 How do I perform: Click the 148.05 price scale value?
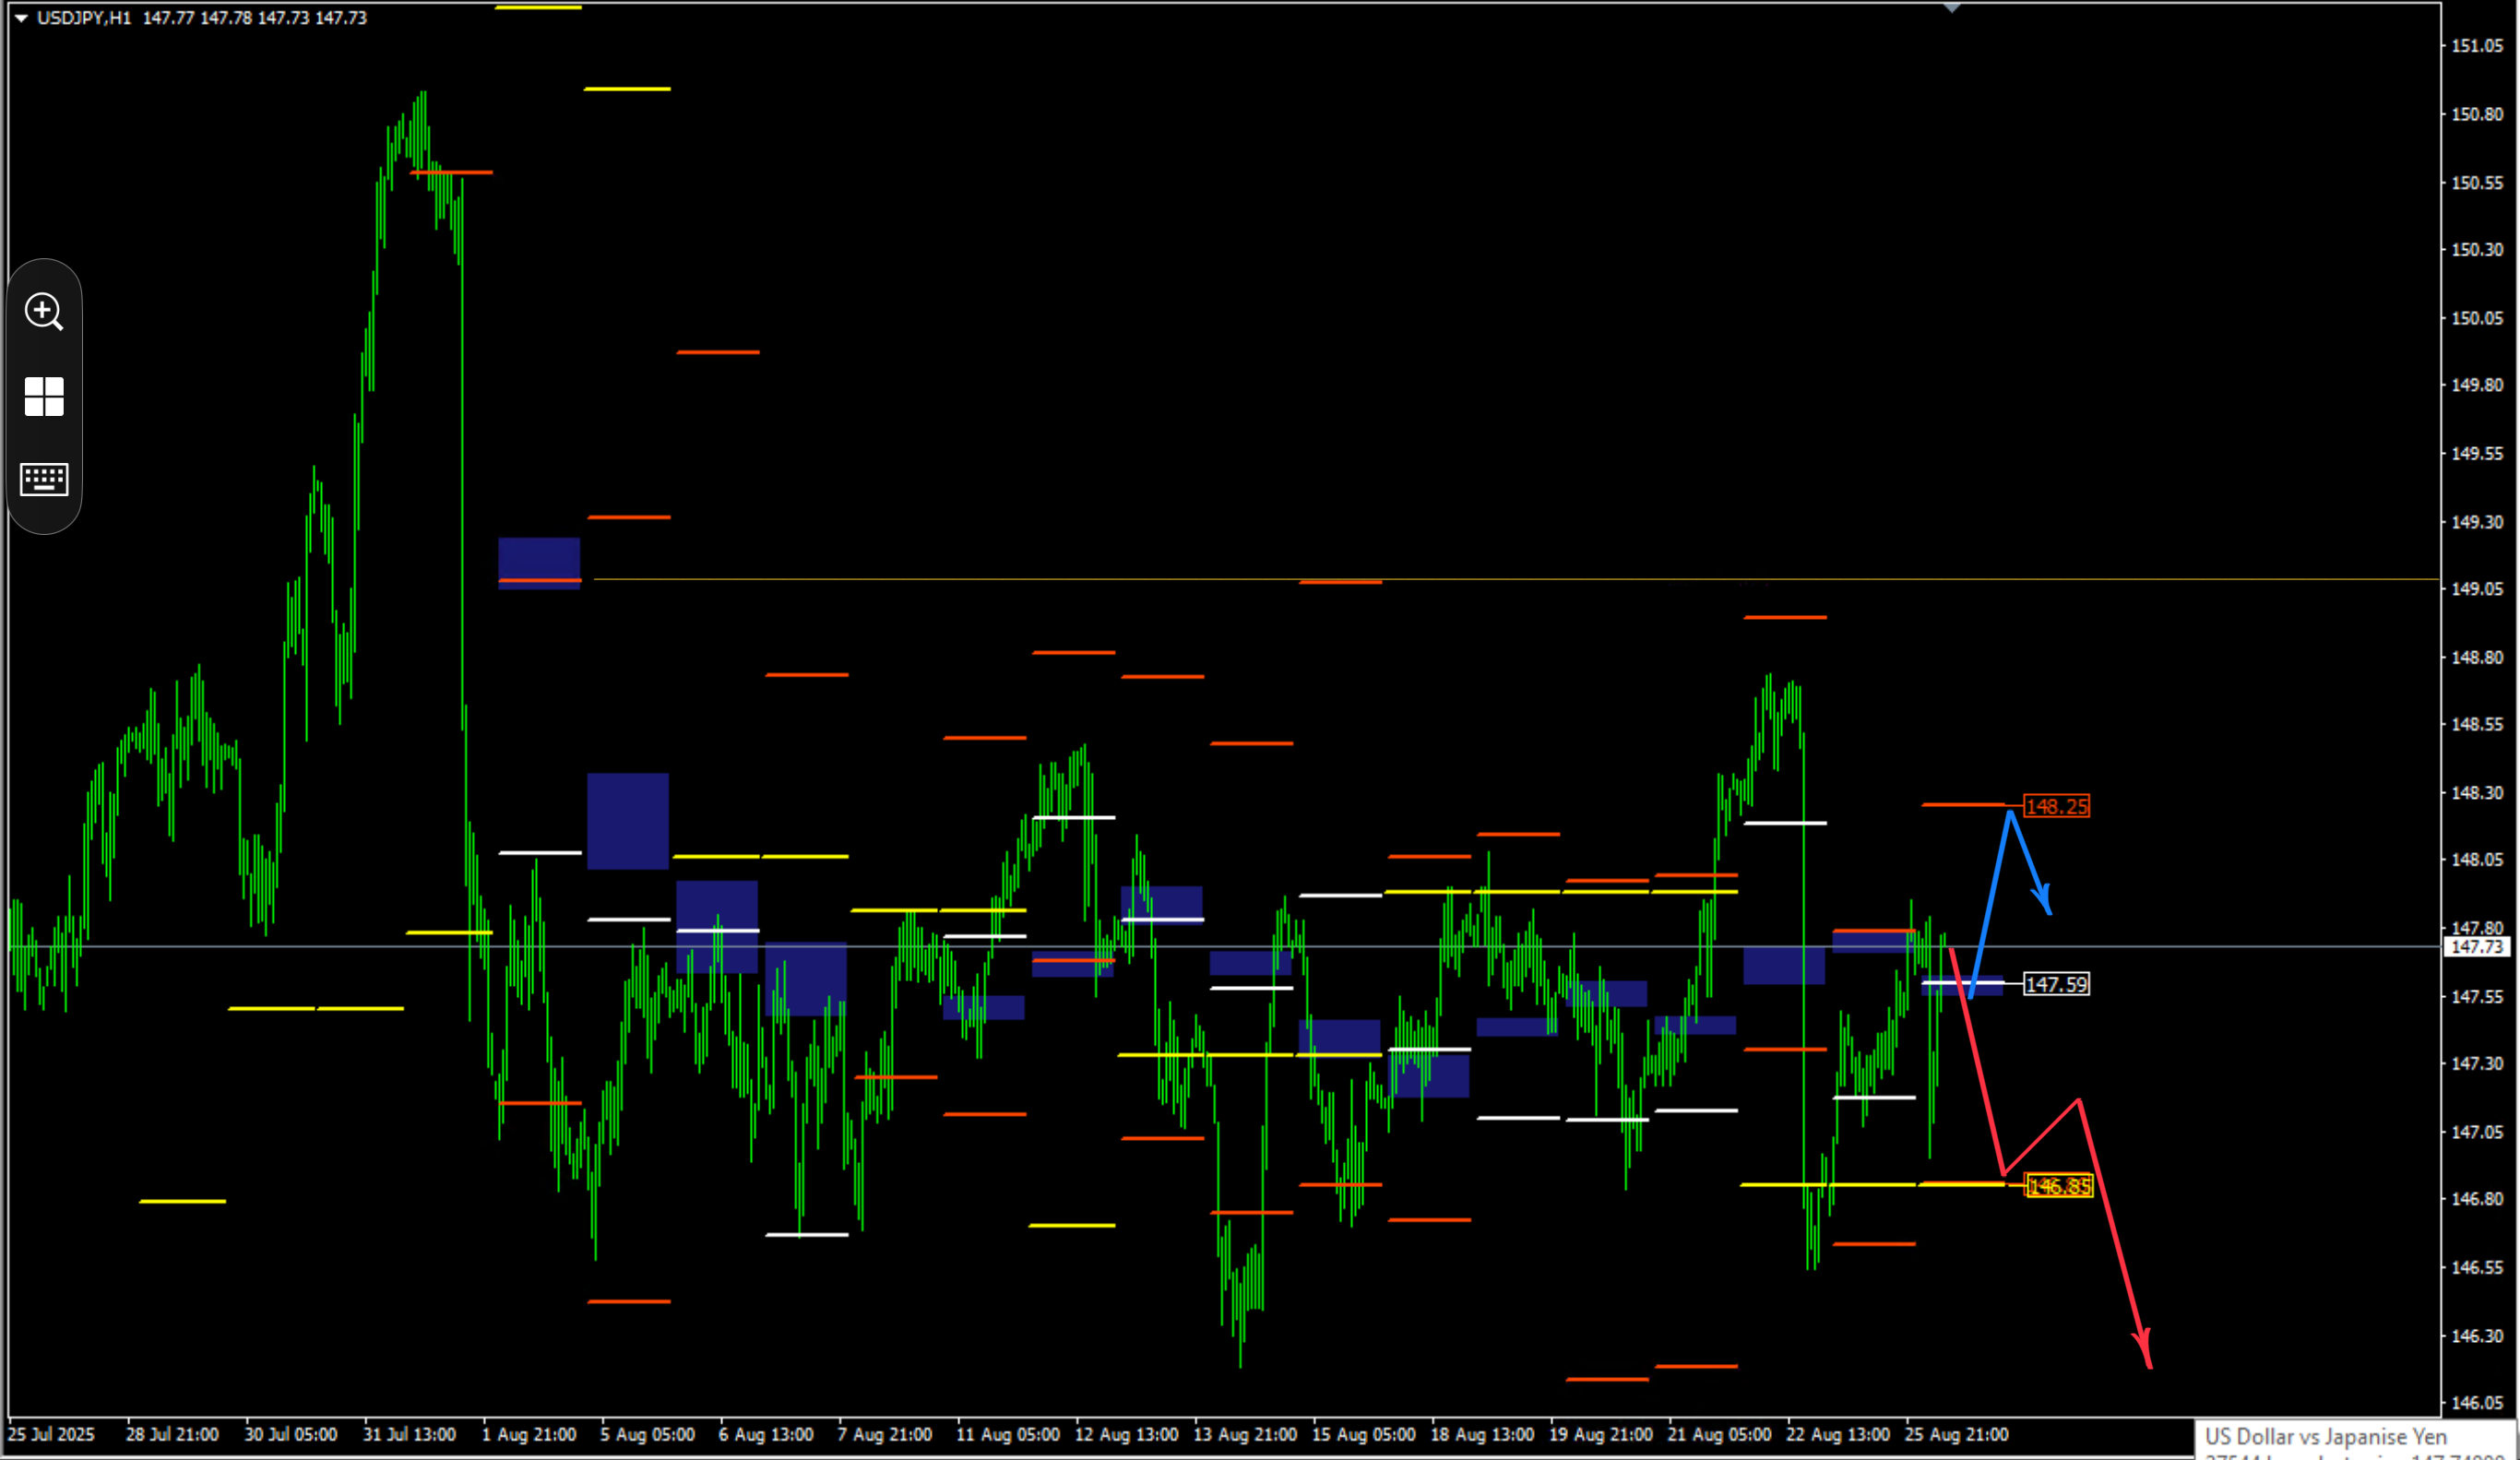[2477, 860]
